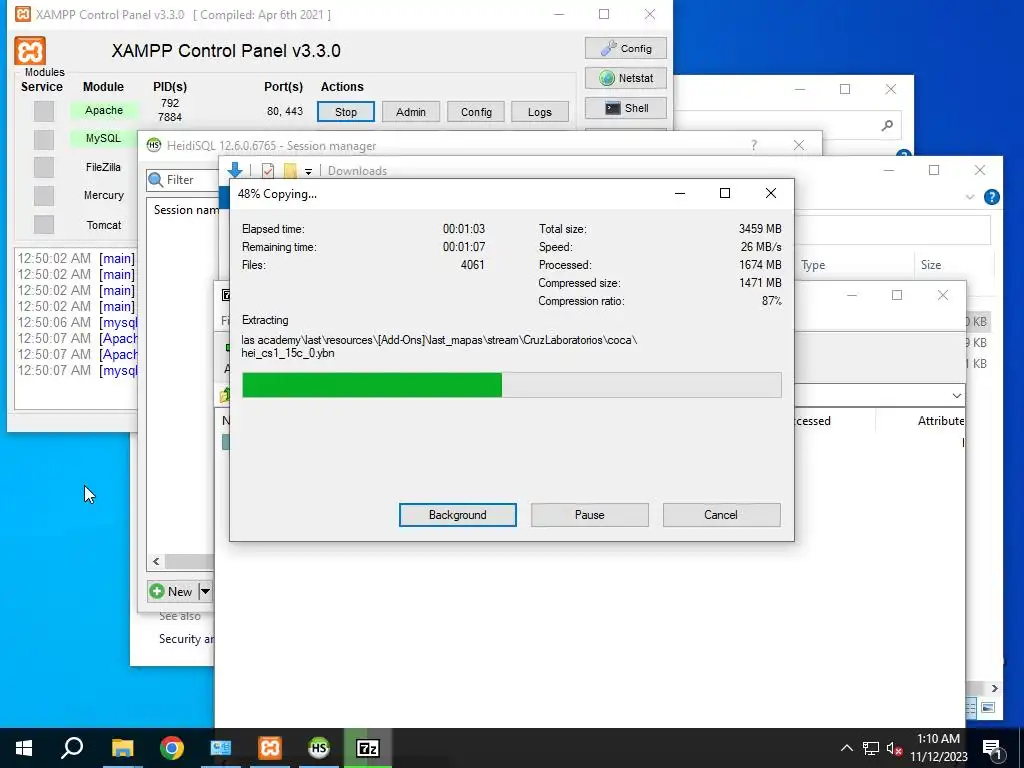Expand the dropdown arrow beside HeidiSQL New button
Screen dimensions: 1024x768
tap(205, 592)
